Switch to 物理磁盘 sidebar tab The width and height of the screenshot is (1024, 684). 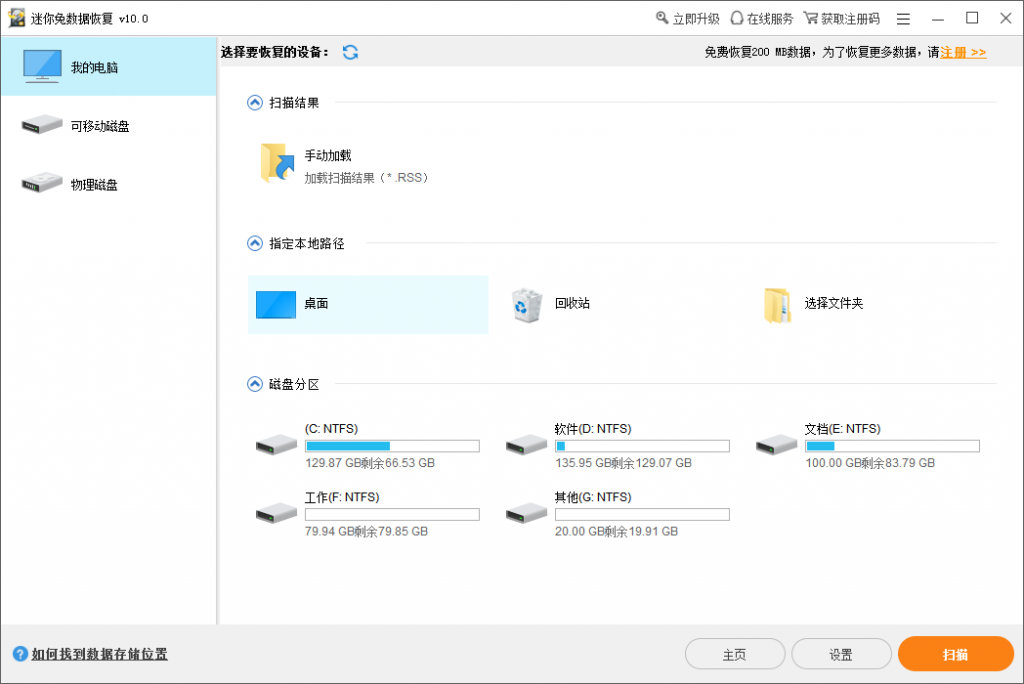tap(108, 184)
